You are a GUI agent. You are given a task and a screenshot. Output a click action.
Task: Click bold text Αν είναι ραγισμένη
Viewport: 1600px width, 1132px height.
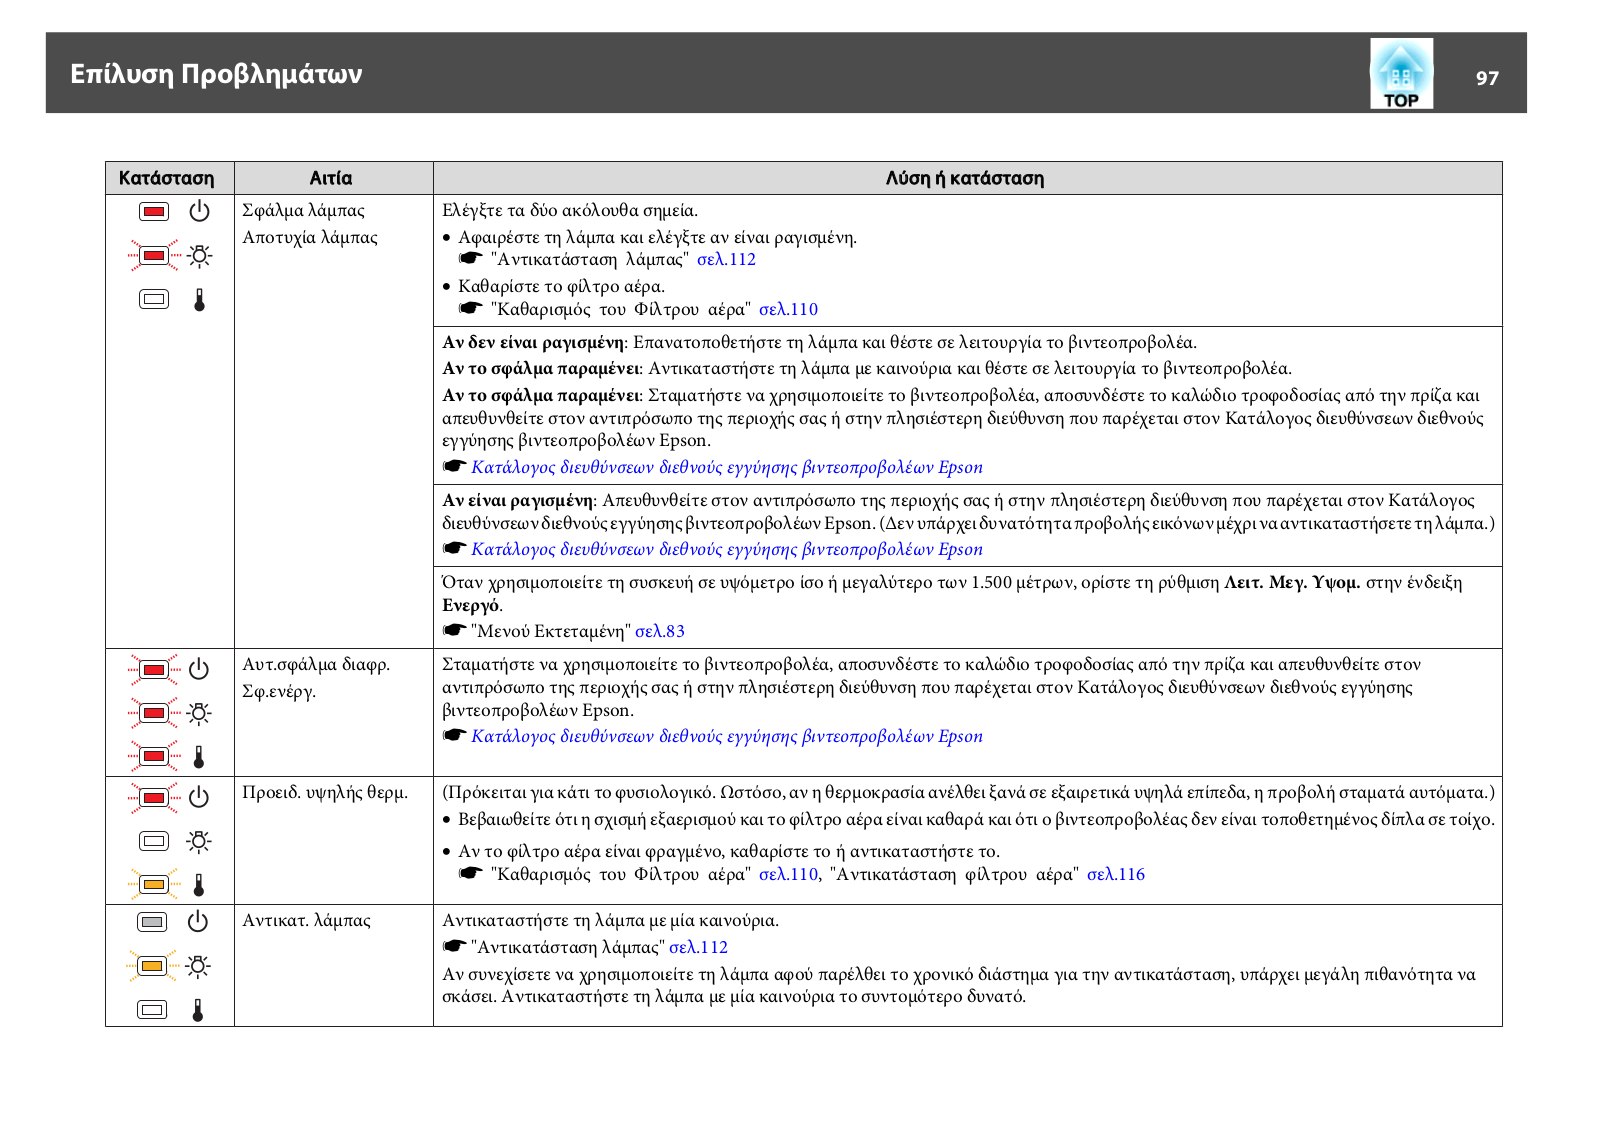(518, 501)
